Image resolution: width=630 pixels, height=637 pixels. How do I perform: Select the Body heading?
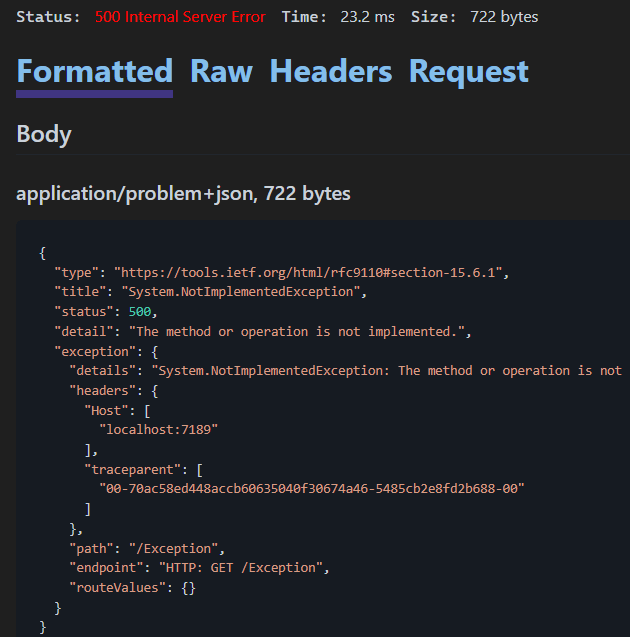click(44, 134)
